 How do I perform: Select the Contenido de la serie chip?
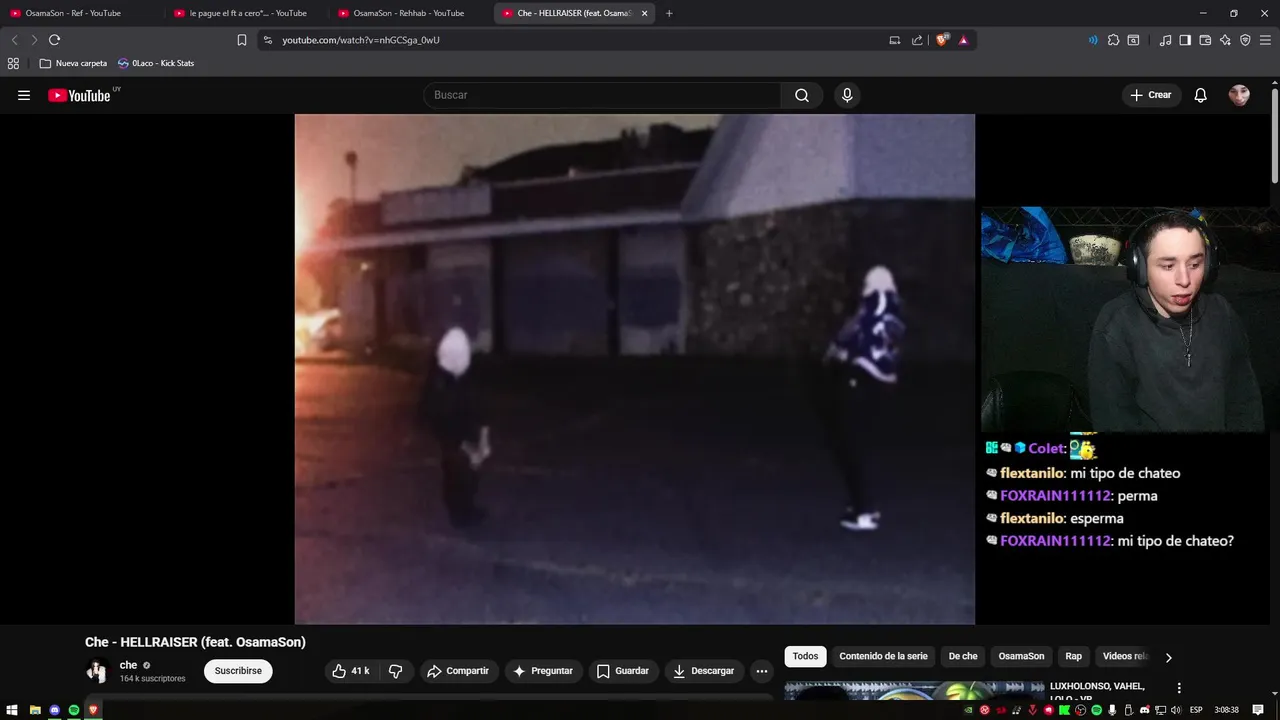coord(883,657)
